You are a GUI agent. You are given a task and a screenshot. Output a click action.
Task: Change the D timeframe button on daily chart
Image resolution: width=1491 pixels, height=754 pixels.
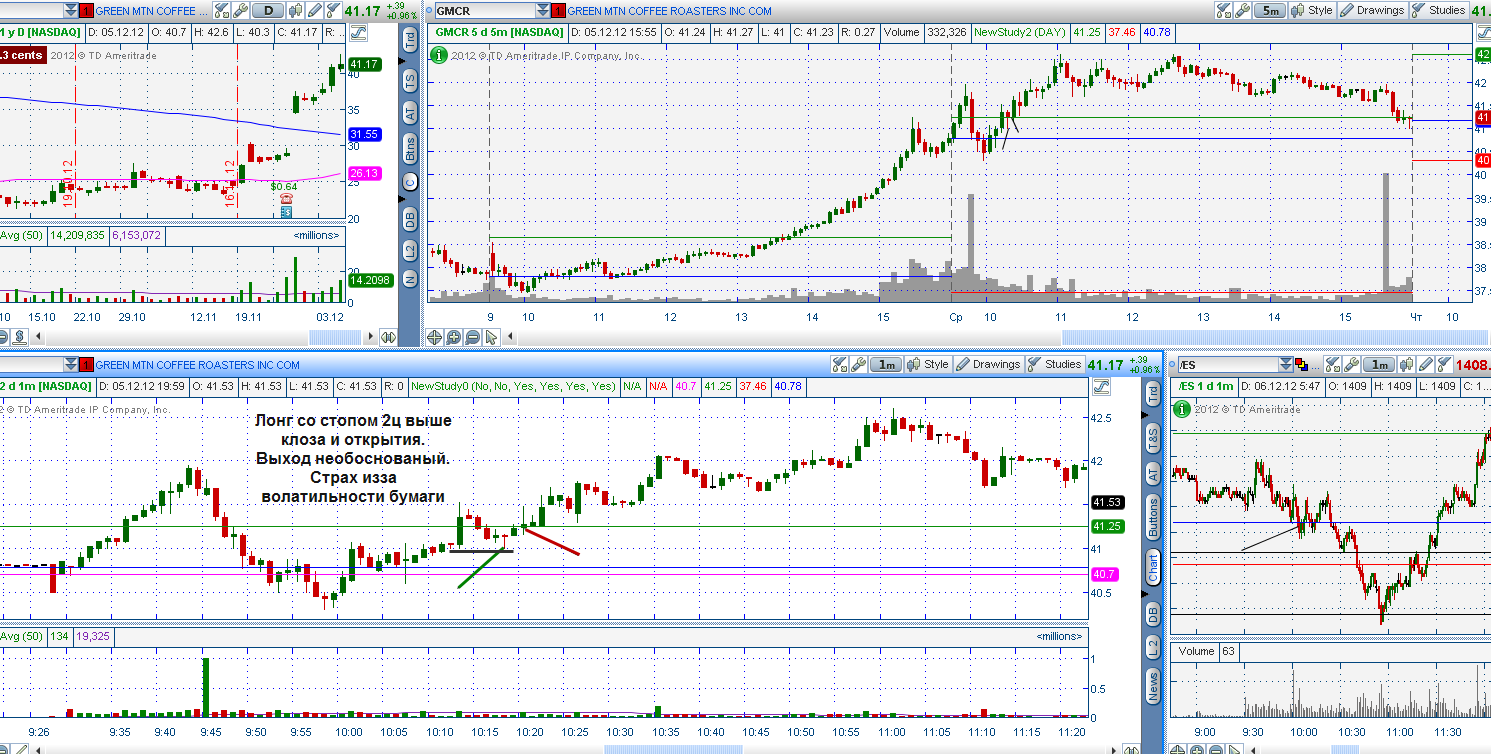click(x=268, y=11)
